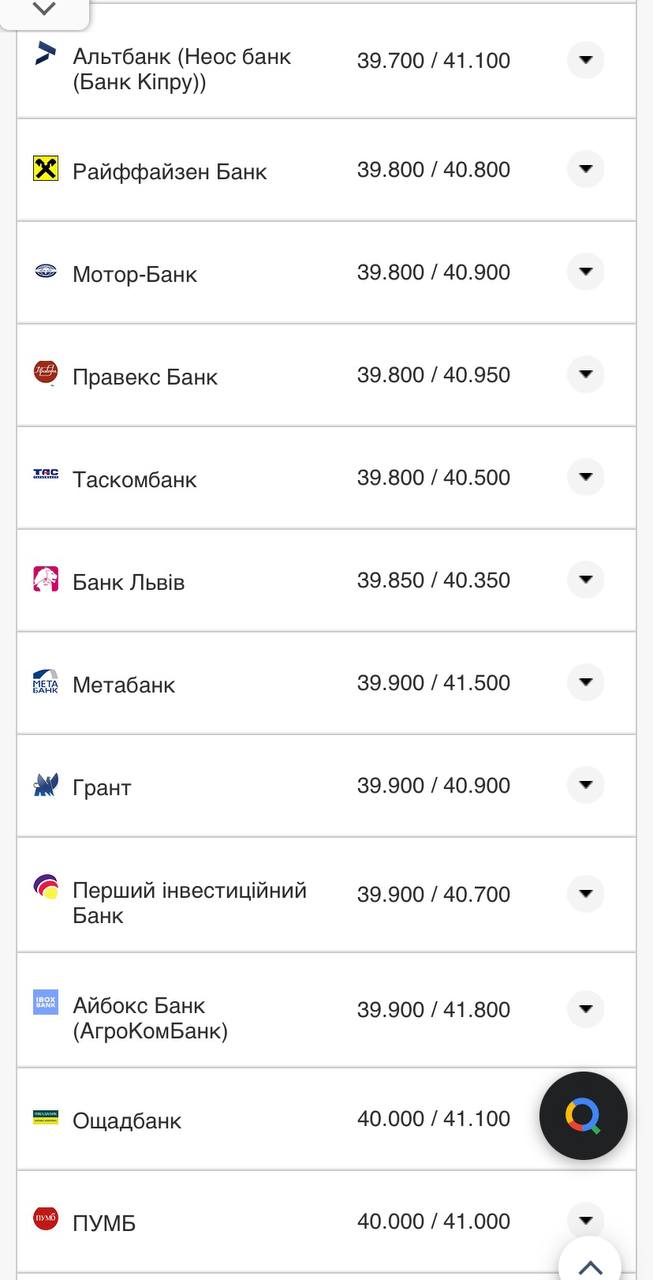This screenshot has height=1280, width=653.
Task: Select the Мотор-Банк logo
Action: click(x=44, y=272)
